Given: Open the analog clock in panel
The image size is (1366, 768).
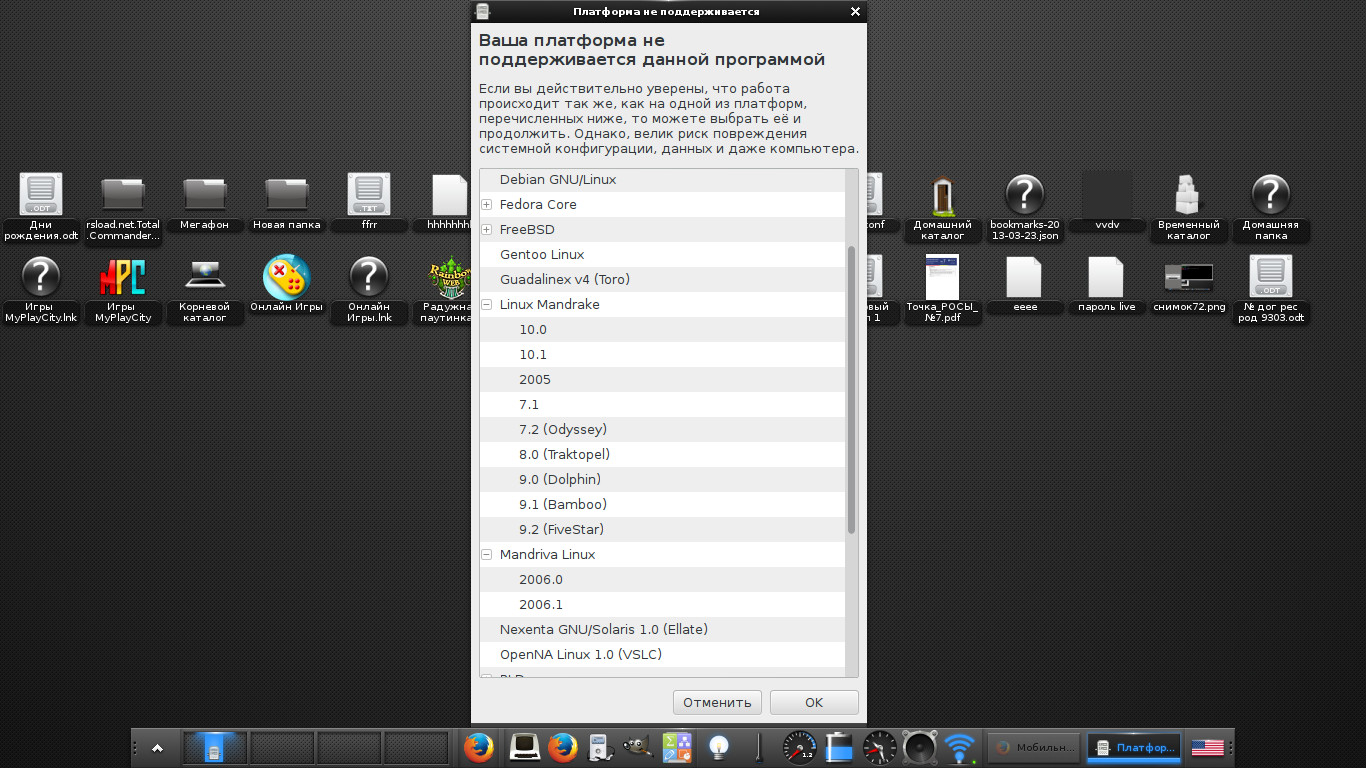Looking at the screenshot, I should pyautogui.click(x=880, y=747).
